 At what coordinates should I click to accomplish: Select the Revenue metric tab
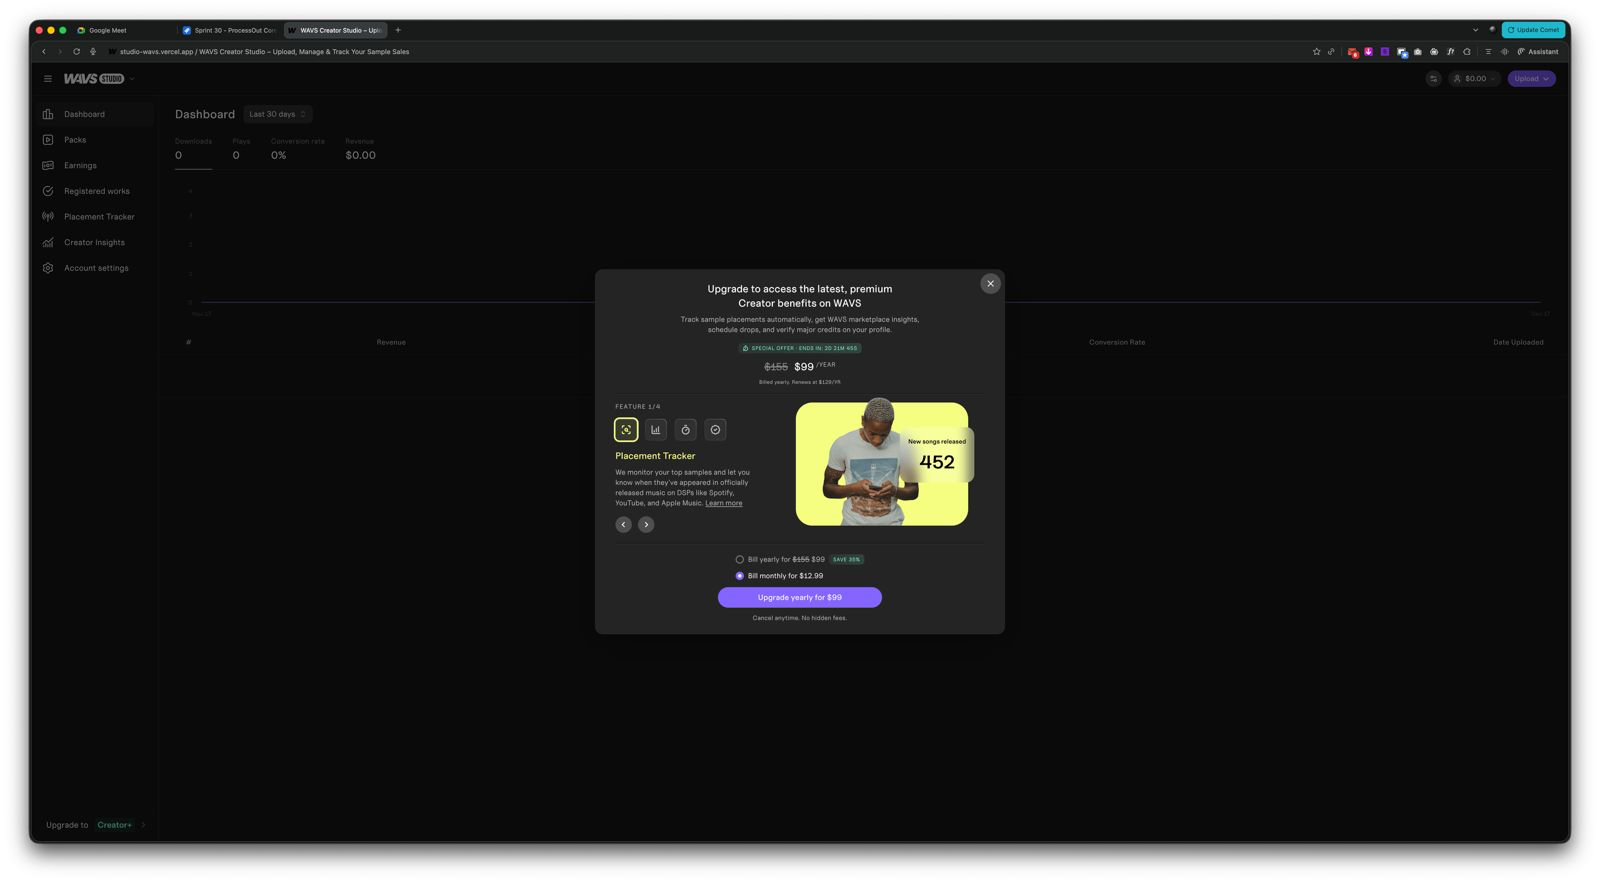[360, 149]
